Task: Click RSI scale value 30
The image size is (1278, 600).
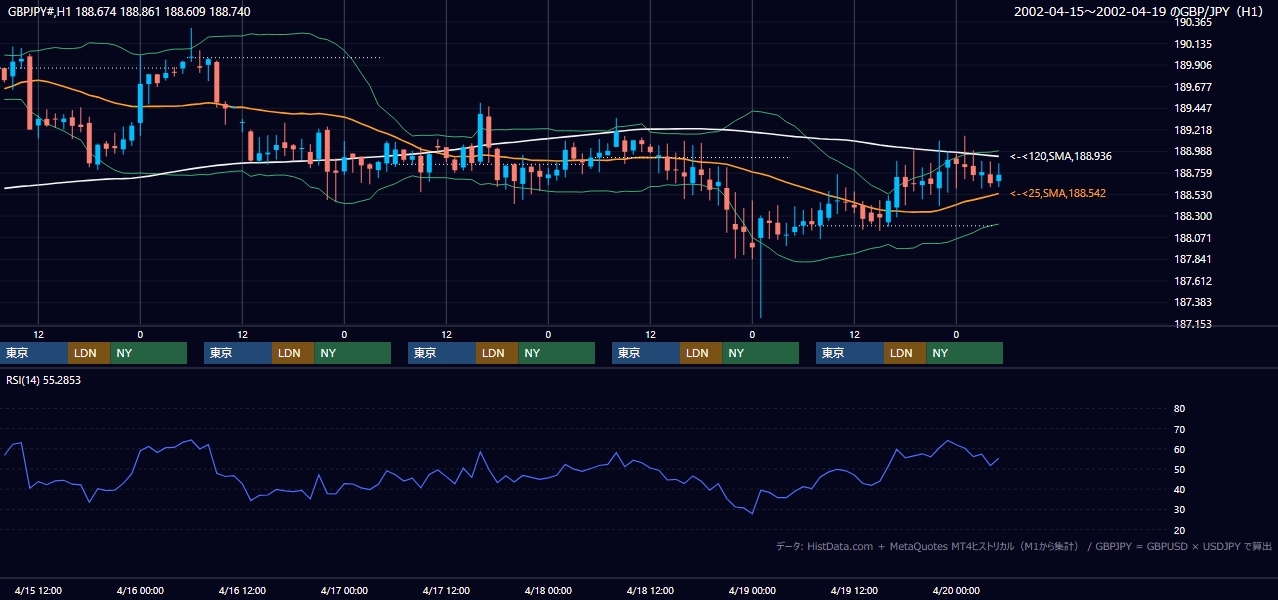Action: click(x=1179, y=510)
